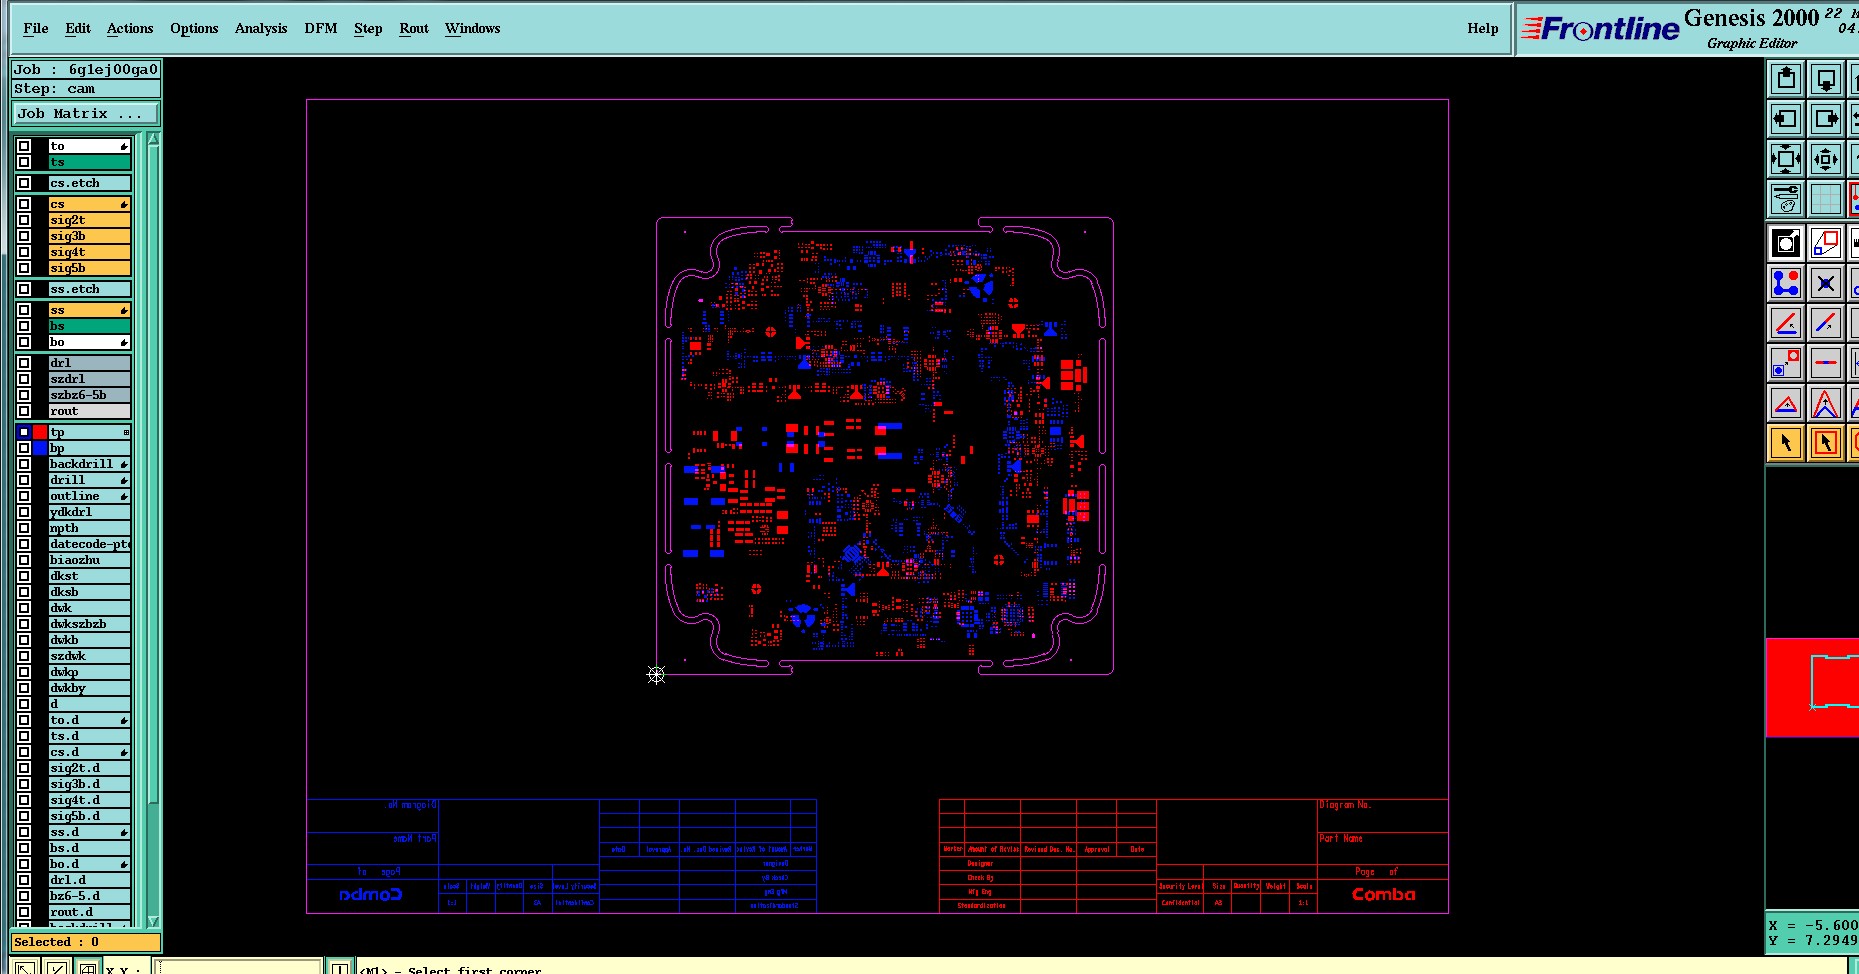Open the tools and palette settings icon

[x=1786, y=198]
